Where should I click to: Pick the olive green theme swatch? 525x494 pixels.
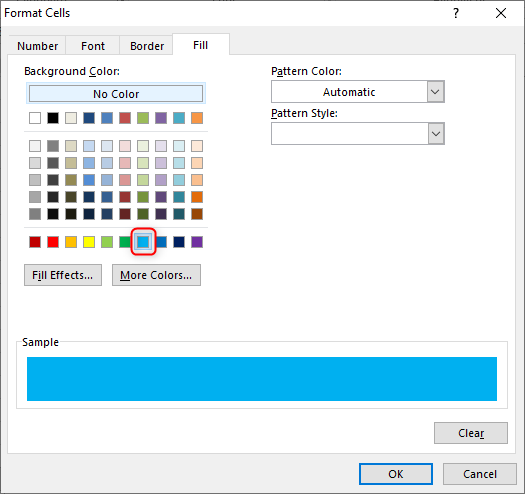143,118
